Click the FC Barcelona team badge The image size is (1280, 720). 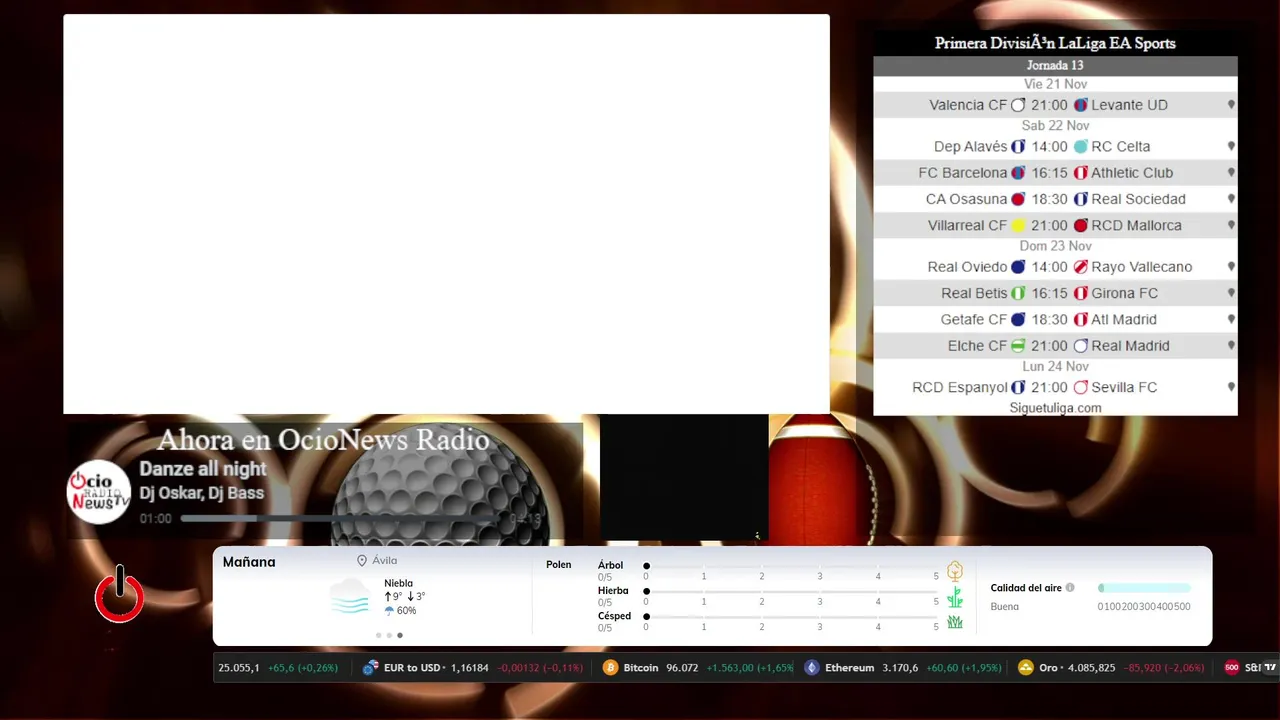[1018, 173]
